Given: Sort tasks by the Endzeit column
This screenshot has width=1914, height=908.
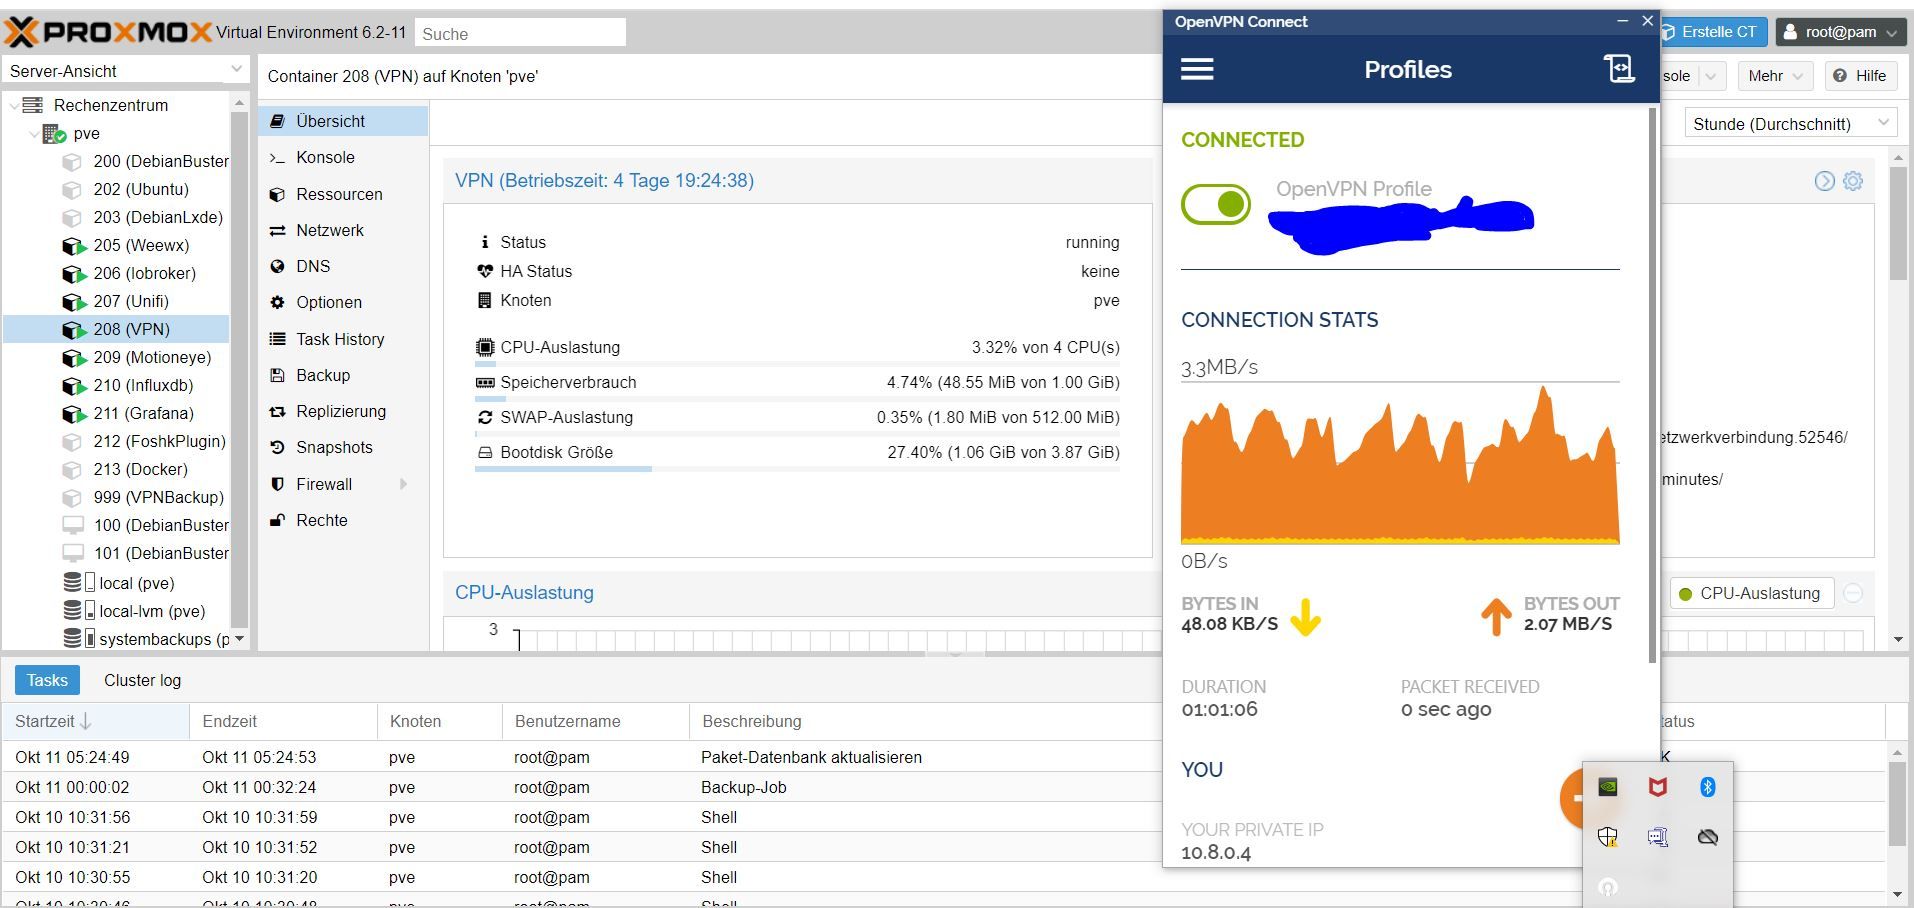Looking at the screenshot, I should click(283, 721).
